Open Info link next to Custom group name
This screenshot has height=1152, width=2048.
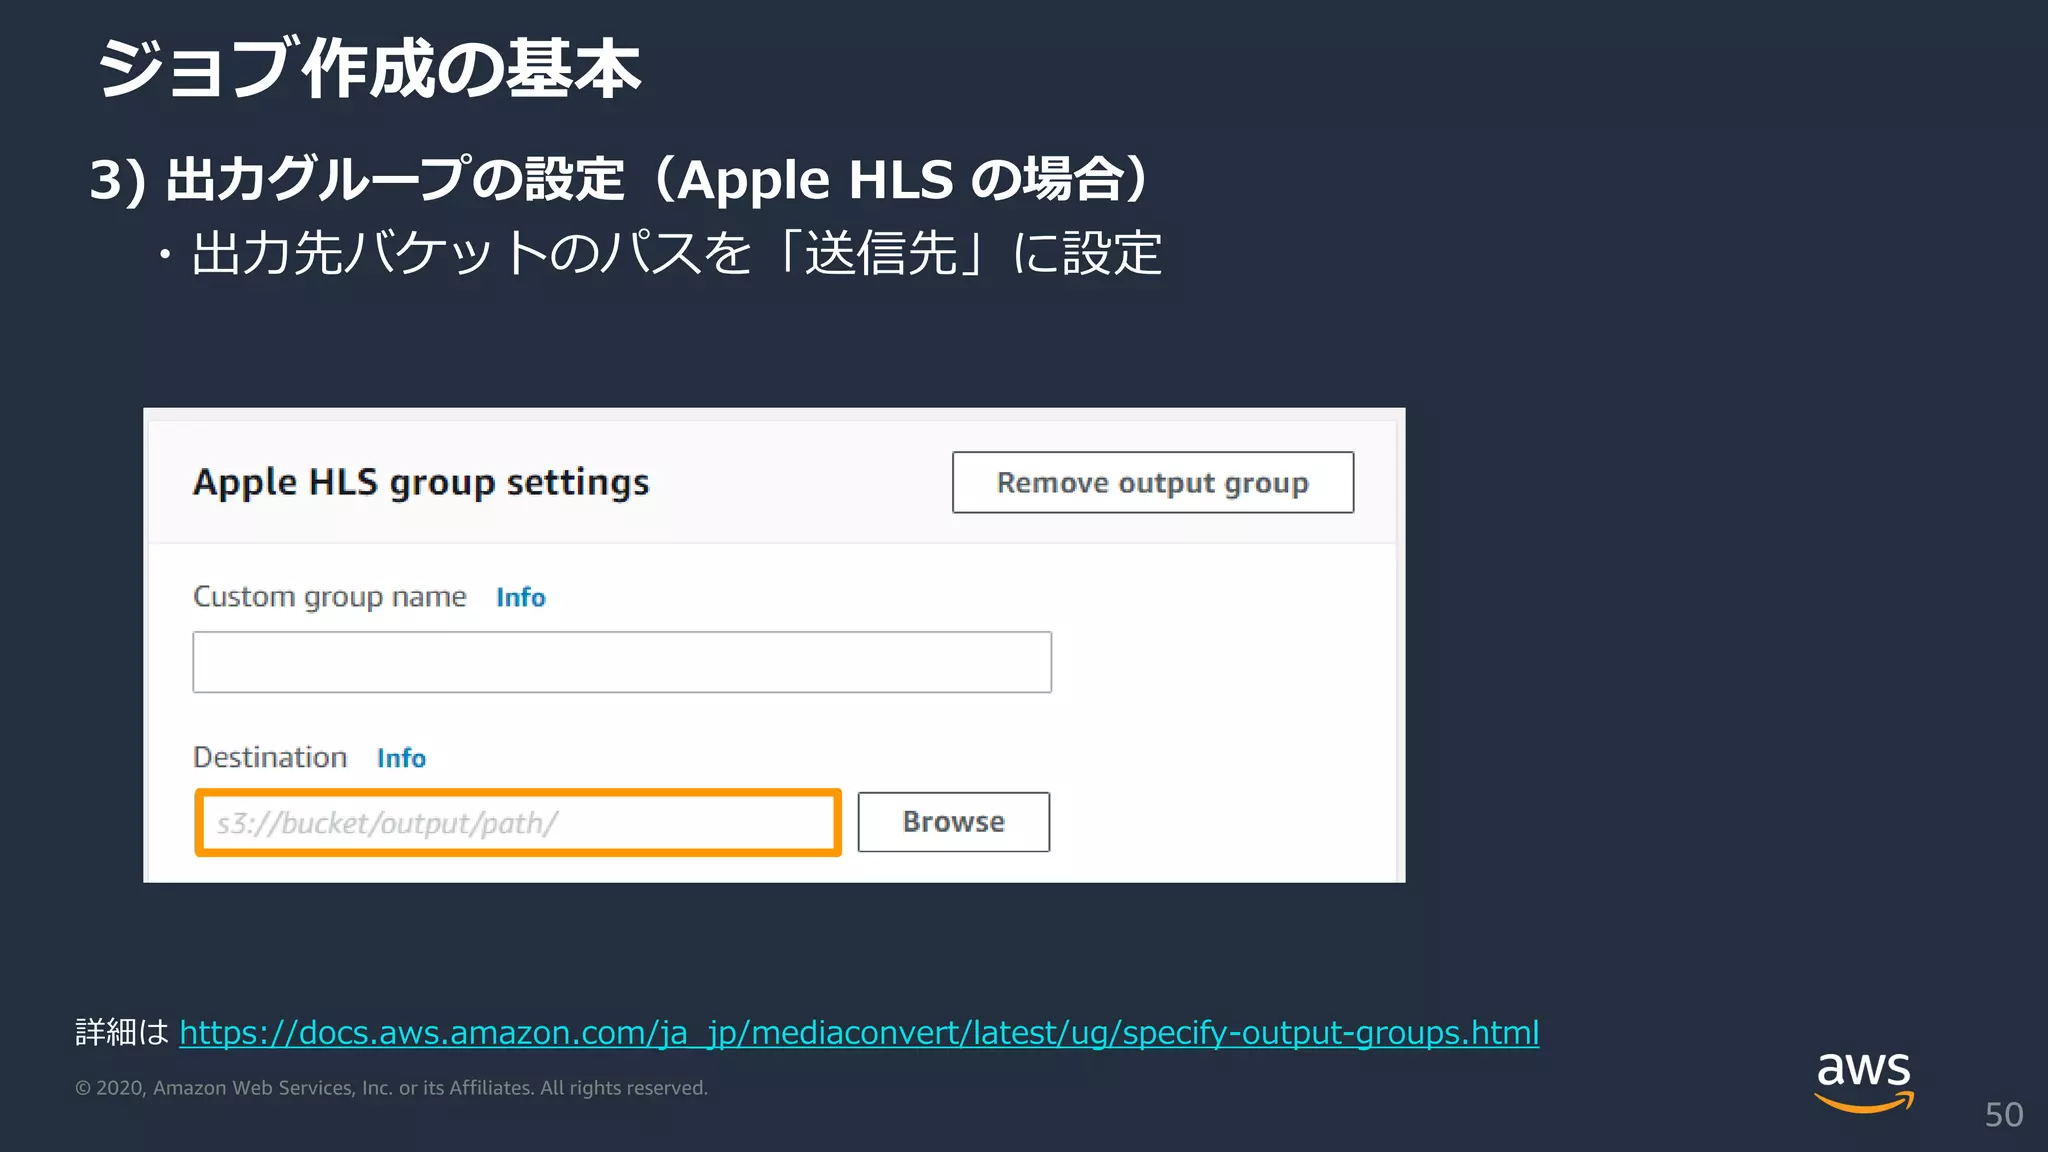point(521,597)
